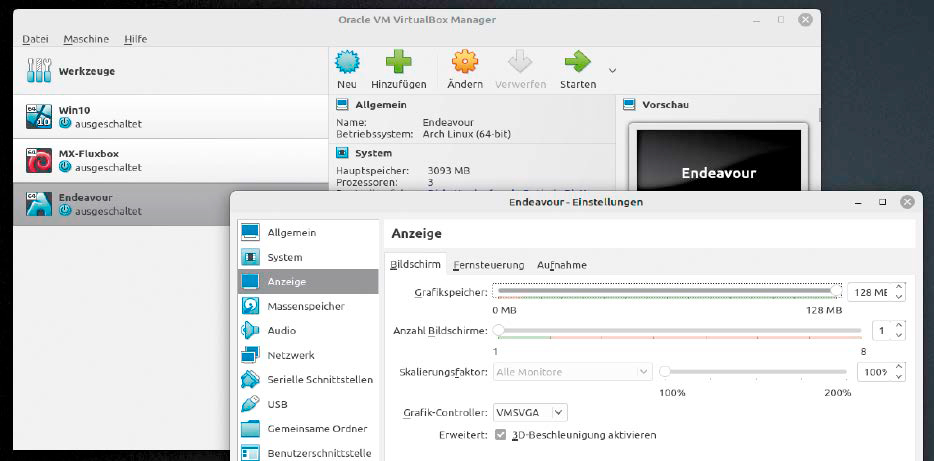This screenshot has height=461, width=934.
Task: Click Arch Linux (64-bit) text
Action: click(466, 134)
